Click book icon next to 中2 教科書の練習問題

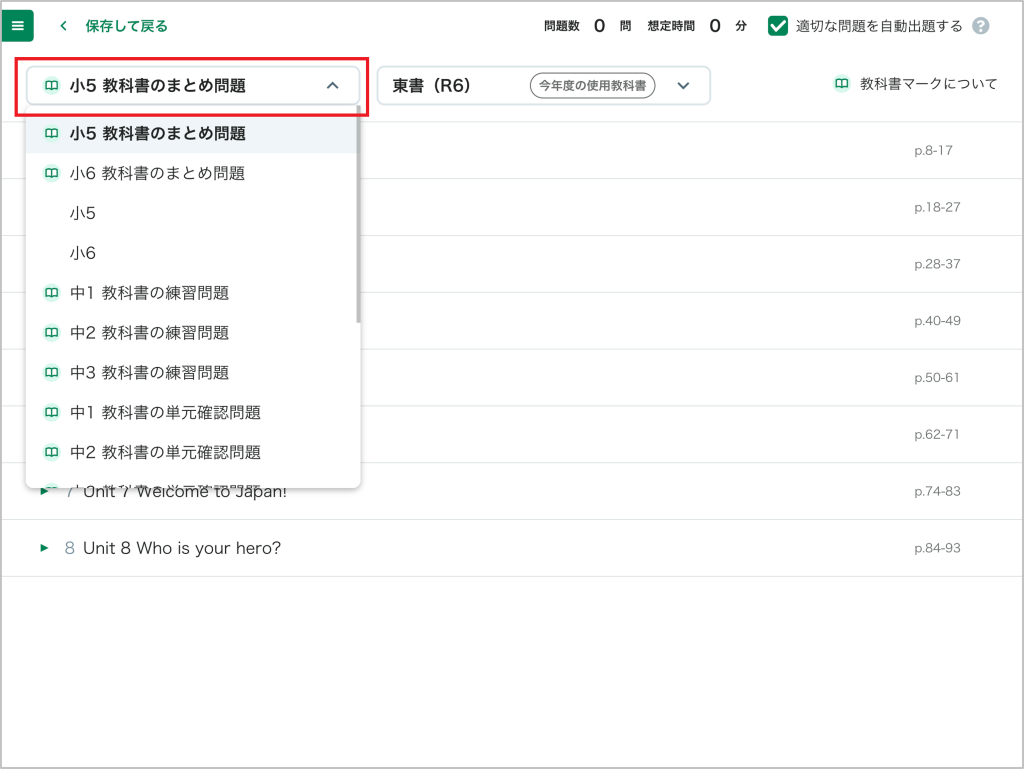point(51,332)
